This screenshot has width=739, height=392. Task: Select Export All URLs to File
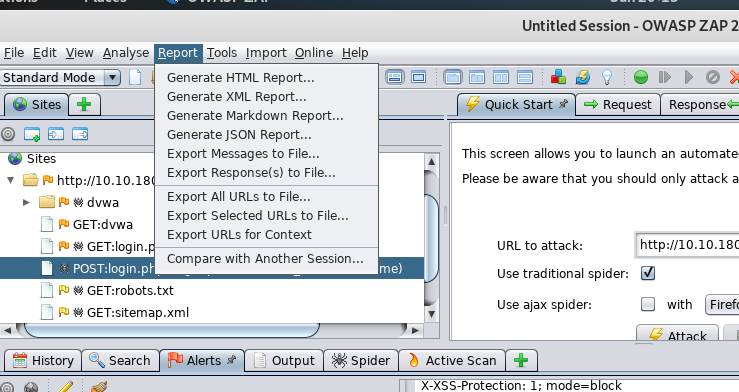click(266, 196)
